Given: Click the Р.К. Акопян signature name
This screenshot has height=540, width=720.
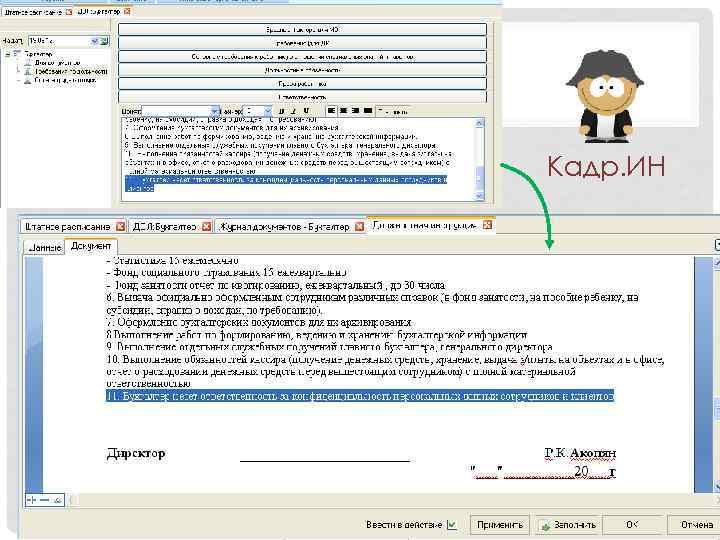Looking at the screenshot, I should click(580, 453).
